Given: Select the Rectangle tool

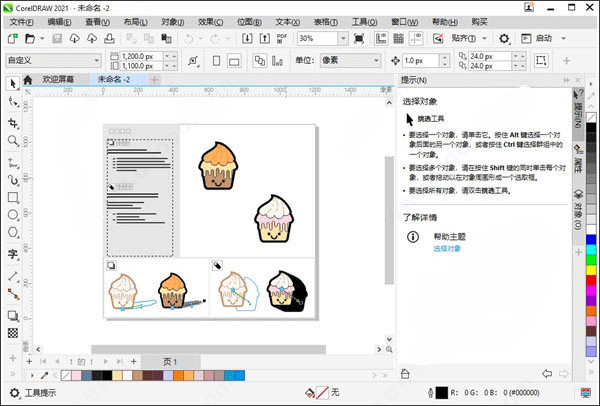Looking at the screenshot, I should (x=13, y=197).
